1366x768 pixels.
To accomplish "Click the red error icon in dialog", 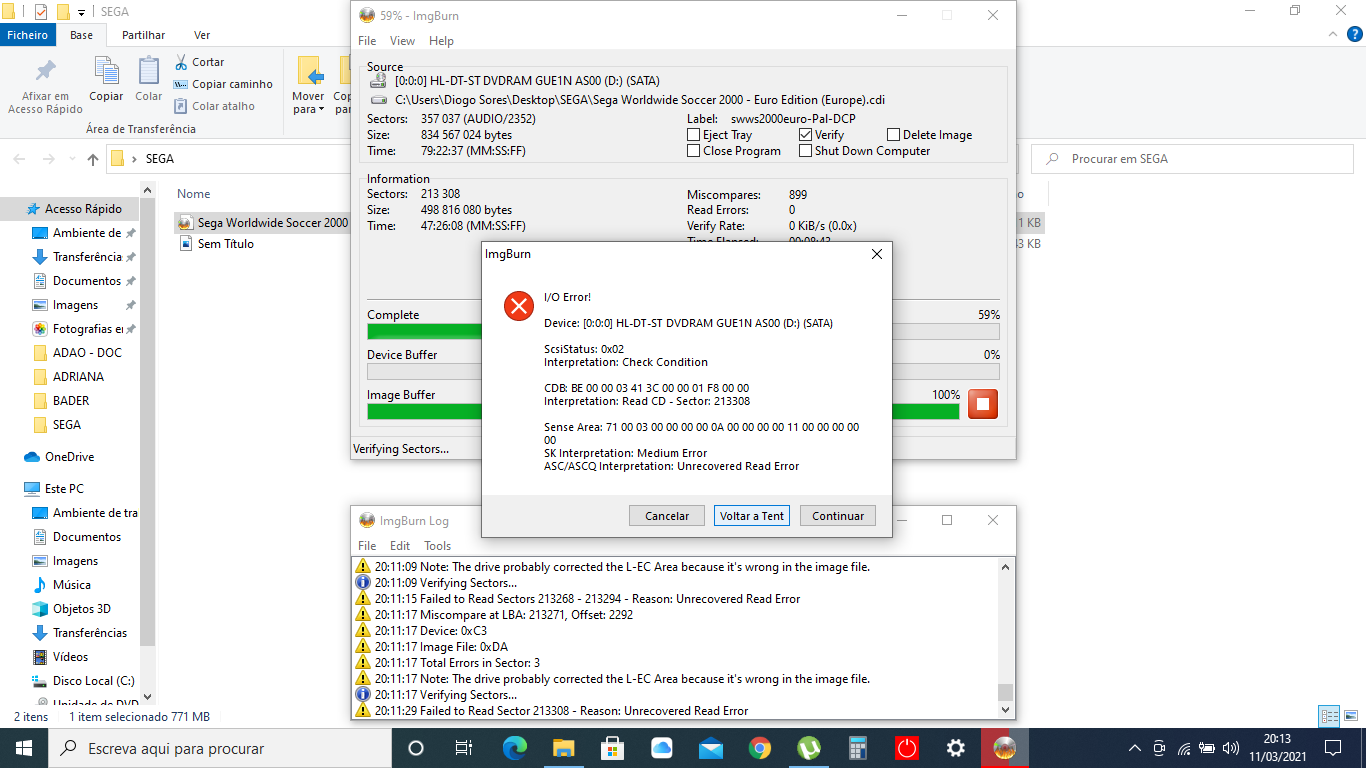I will [518, 306].
